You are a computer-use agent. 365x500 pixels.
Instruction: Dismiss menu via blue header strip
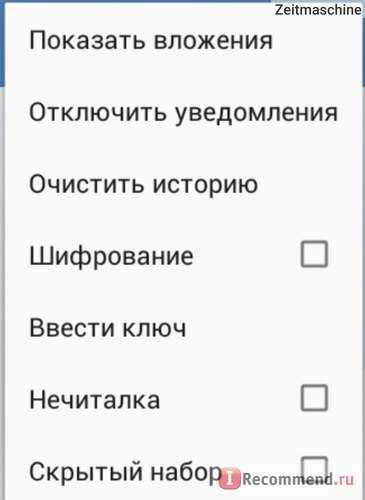coord(2,43)
